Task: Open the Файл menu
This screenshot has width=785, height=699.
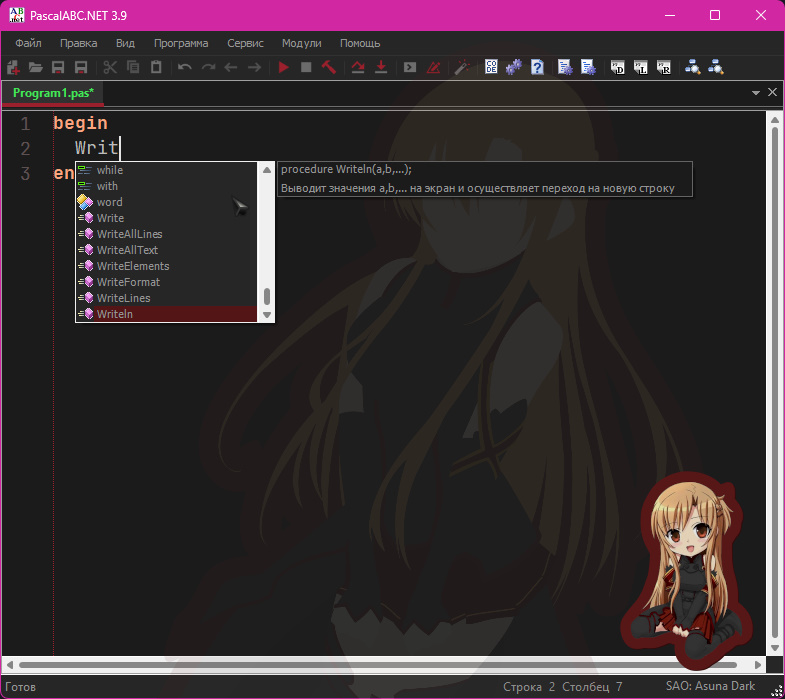Action: click(x=28, y=43)
